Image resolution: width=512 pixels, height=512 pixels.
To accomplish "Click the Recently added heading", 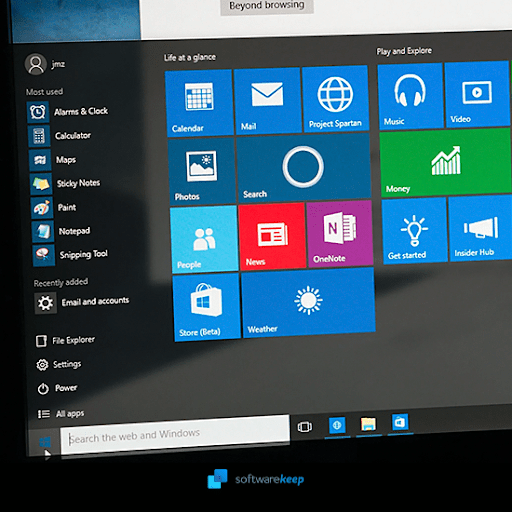I will pyautogui.click(x=61, y=282).
